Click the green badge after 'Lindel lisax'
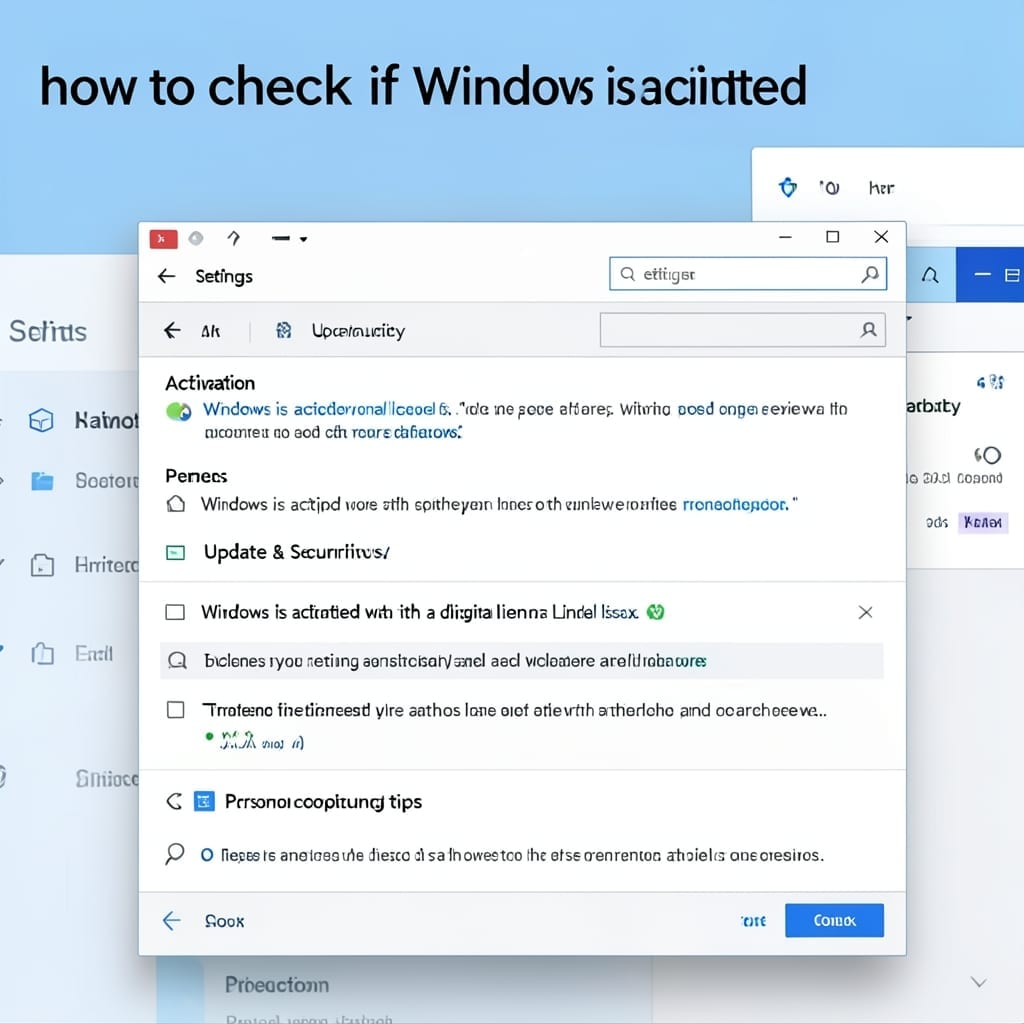The width and height of the screenshot is (1024, 1024). click(655, 613)
